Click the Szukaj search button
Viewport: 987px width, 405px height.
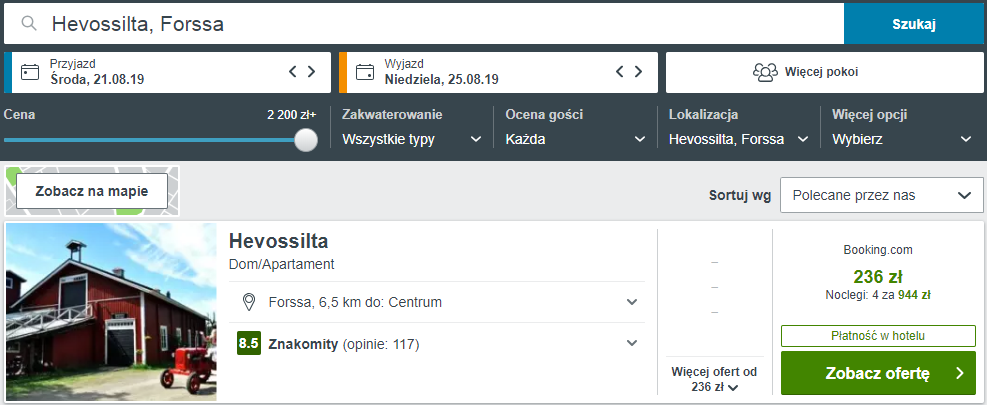click(914, 25)
